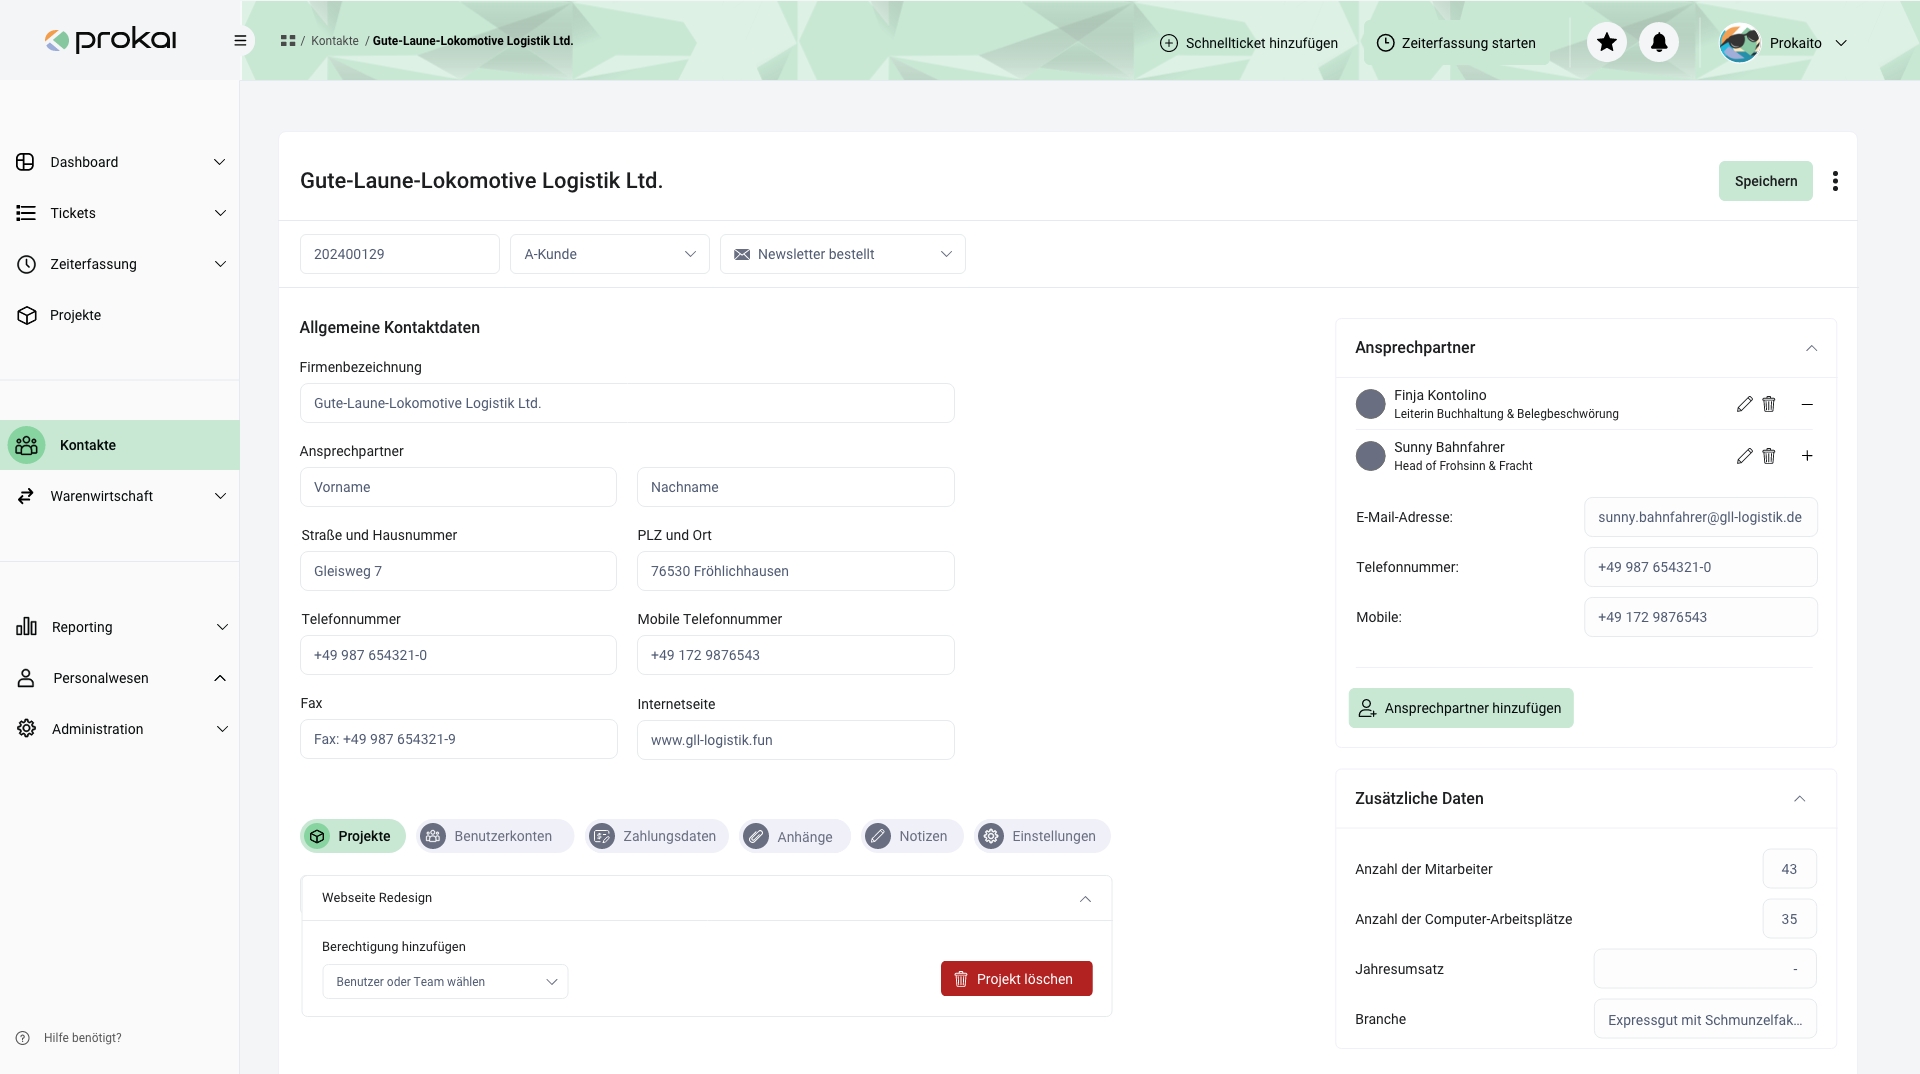1920x1074 pixels.
Task: Switch to the Notizen tab
Action: 910,836
